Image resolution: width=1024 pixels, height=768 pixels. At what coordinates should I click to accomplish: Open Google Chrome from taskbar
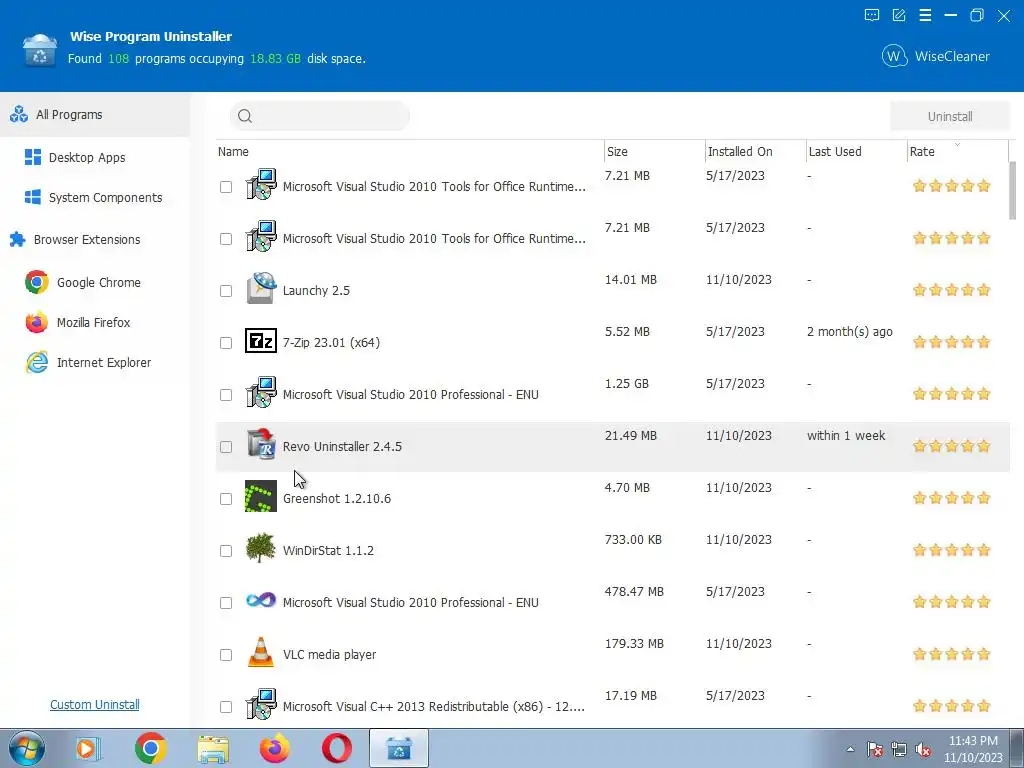pyautogui.click(x=151, y=748)
